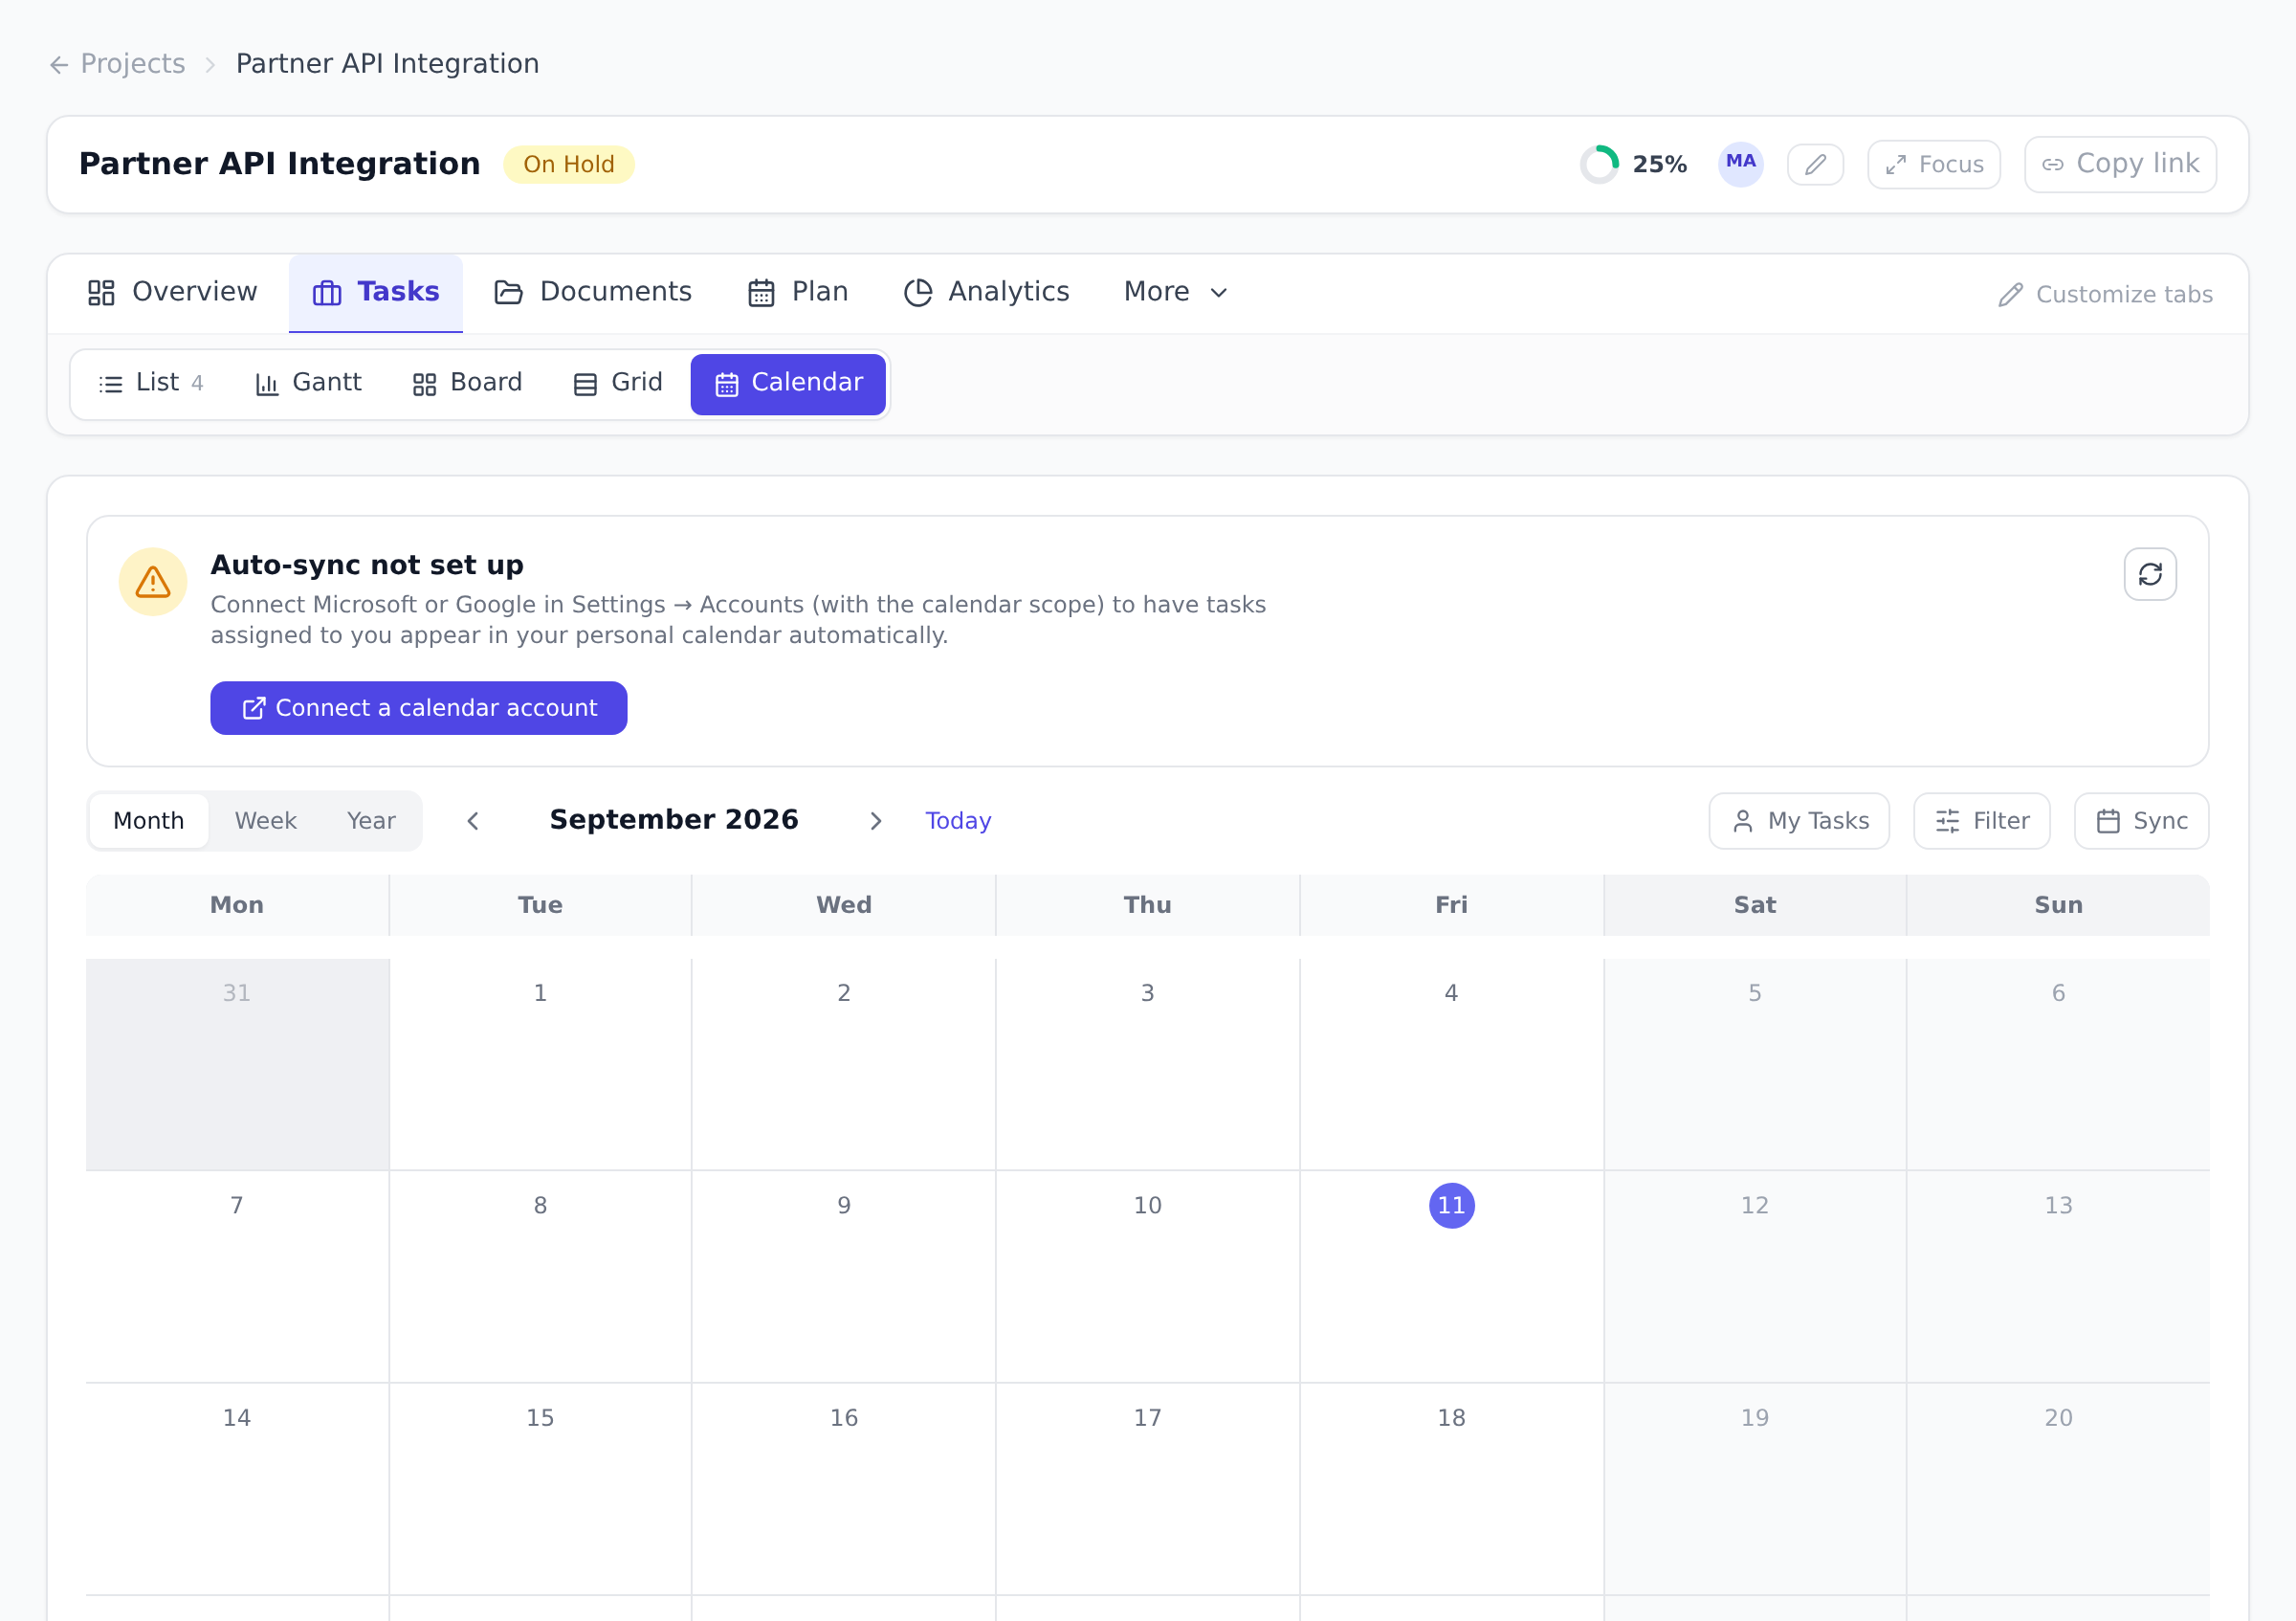The image size is (2296, 1621).
Task: Click Sunday 20 in the calendar
Action: [2058, 1488]
